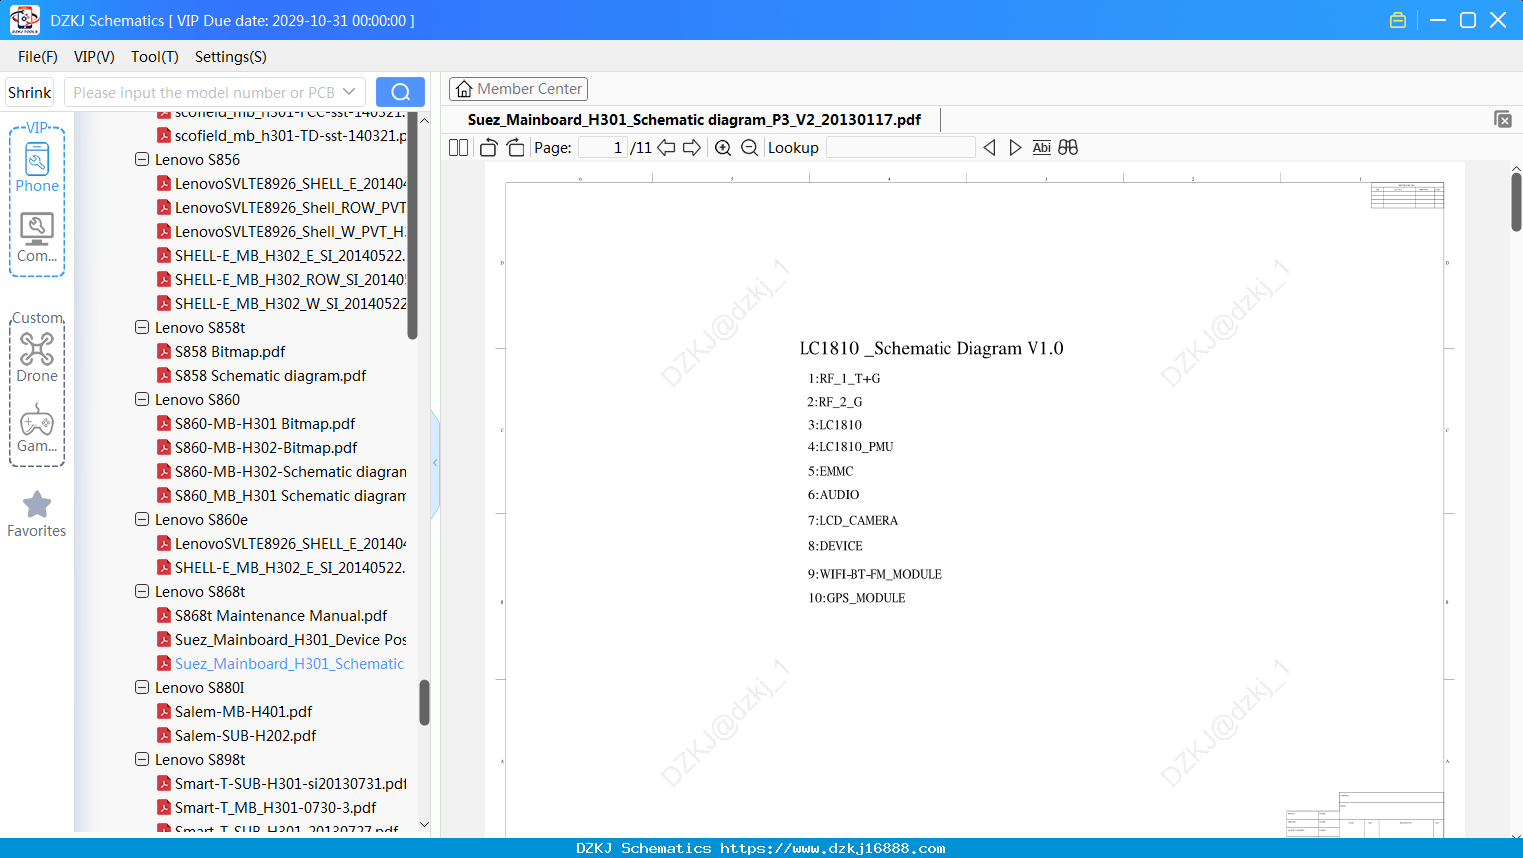The image size is (1523, 858).
Task: Click the Page number input field
Action: tap(603, 148)
